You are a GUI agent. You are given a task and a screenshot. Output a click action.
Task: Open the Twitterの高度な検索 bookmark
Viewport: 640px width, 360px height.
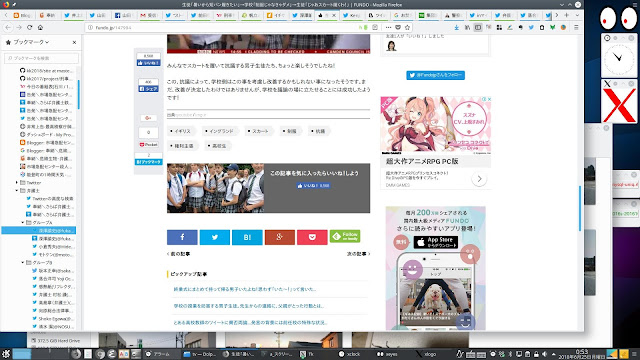50,198
